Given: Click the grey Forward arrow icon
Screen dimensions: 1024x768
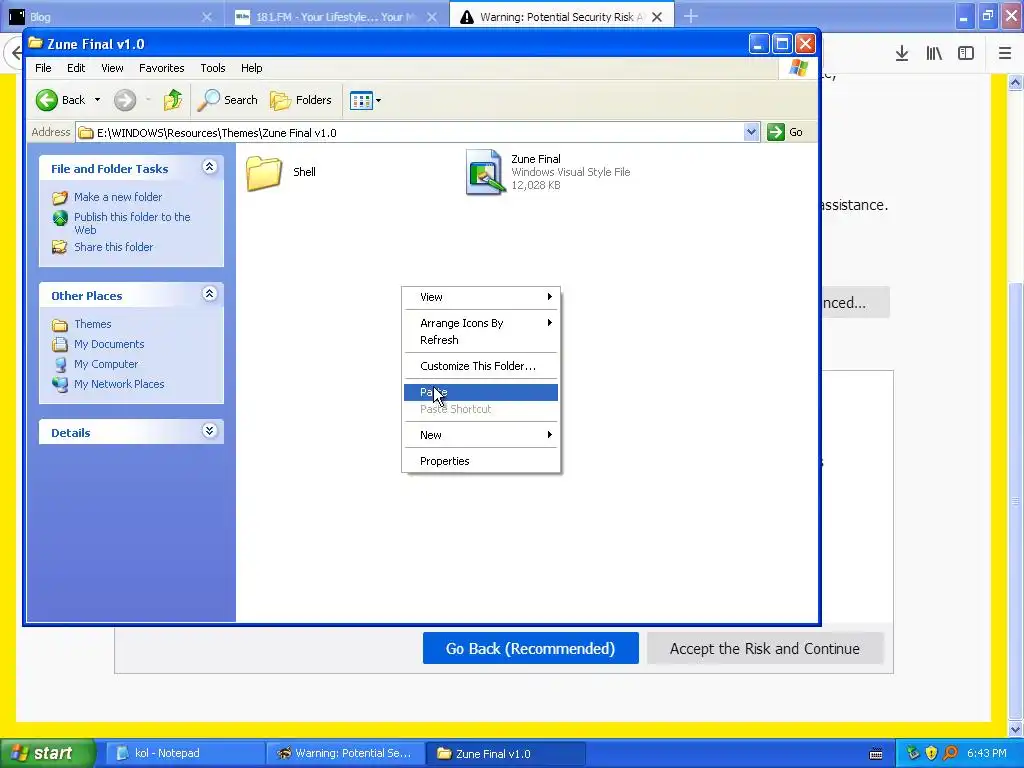Looking at the screenshot, I should click(125, 100).
